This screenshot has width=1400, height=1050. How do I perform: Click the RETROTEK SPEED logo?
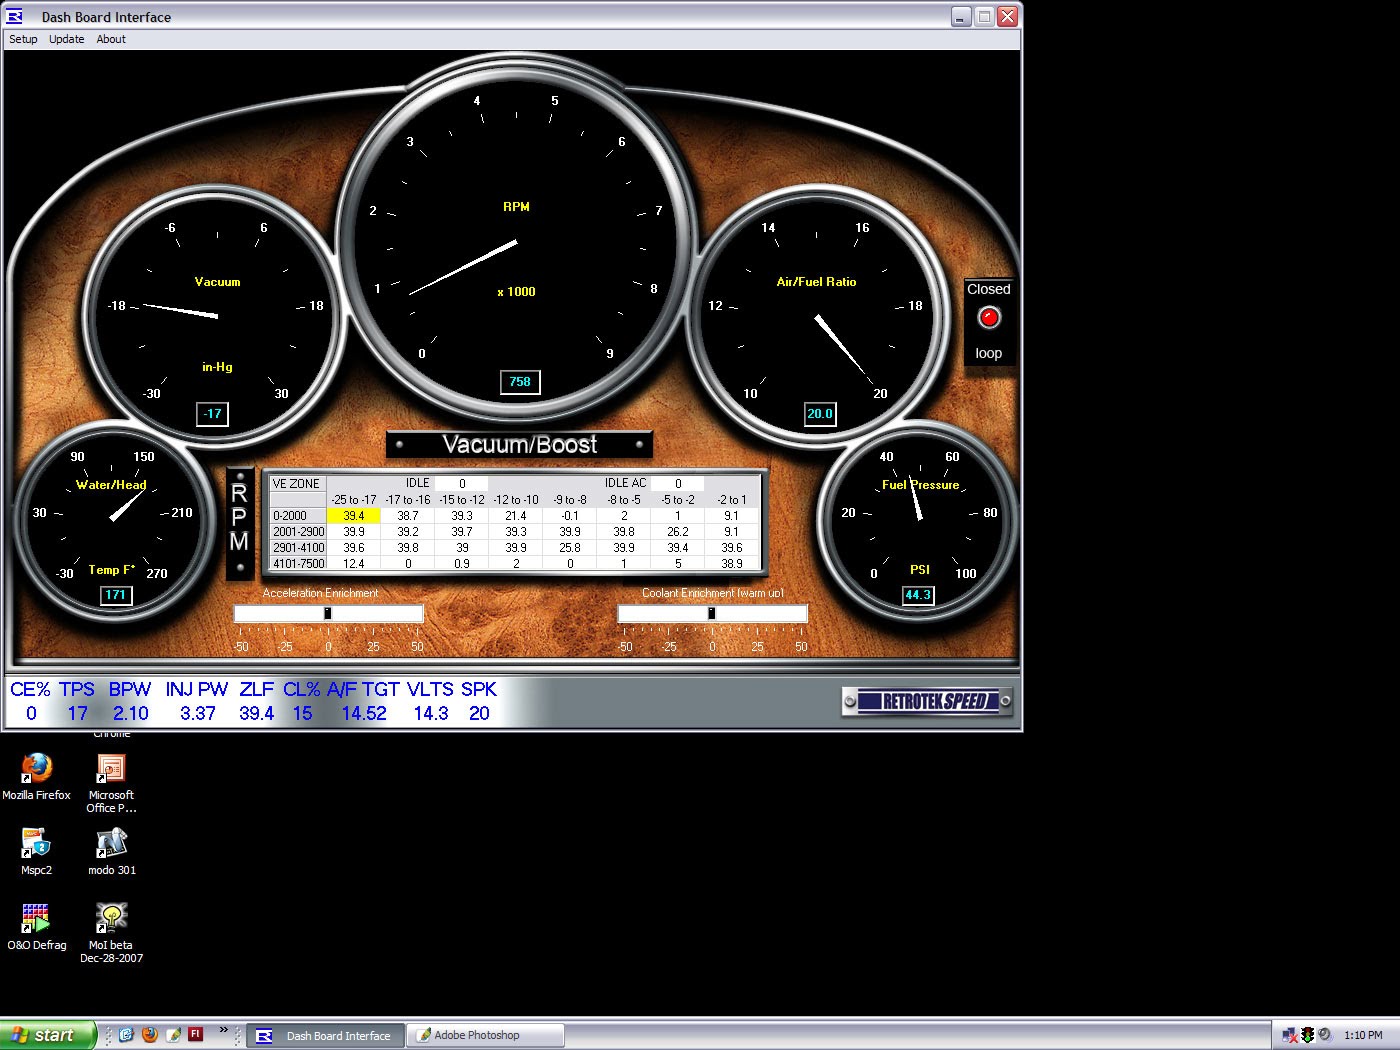(926, 701)
